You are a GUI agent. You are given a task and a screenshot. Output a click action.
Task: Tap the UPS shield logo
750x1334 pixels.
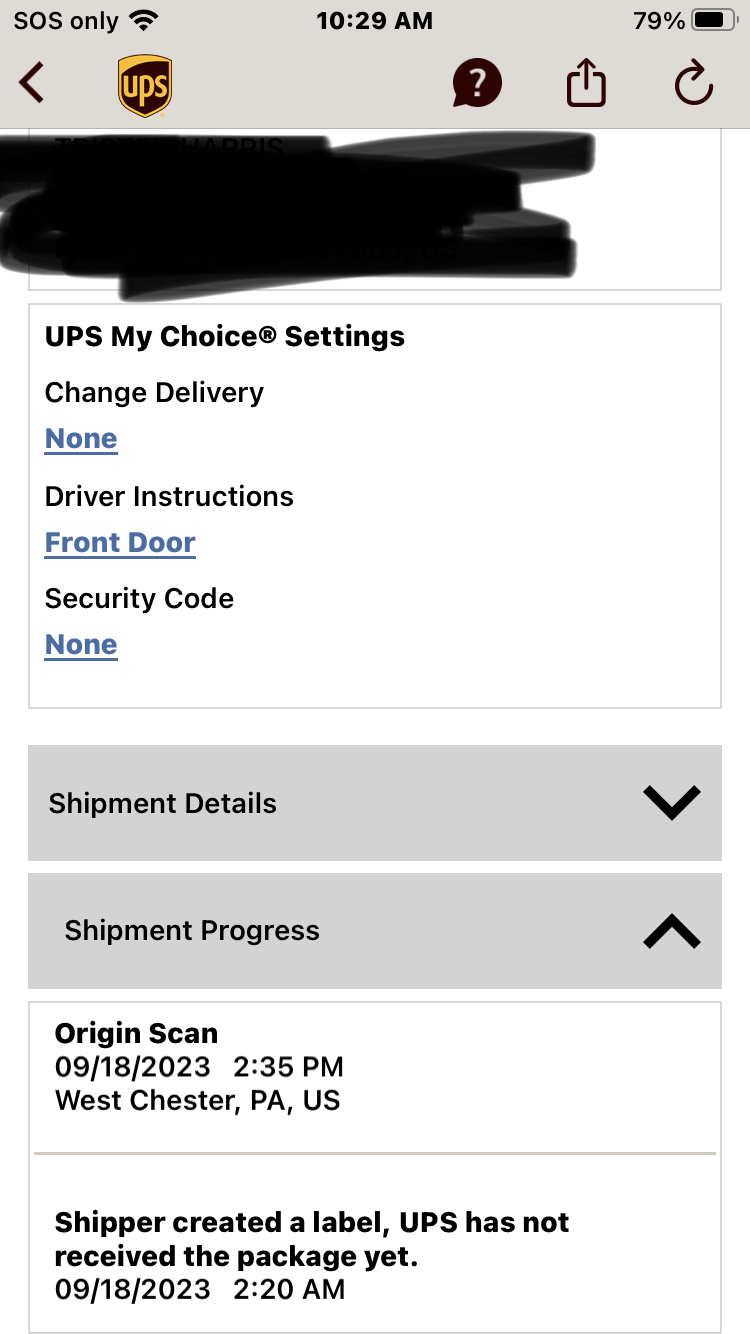point(144,85)
